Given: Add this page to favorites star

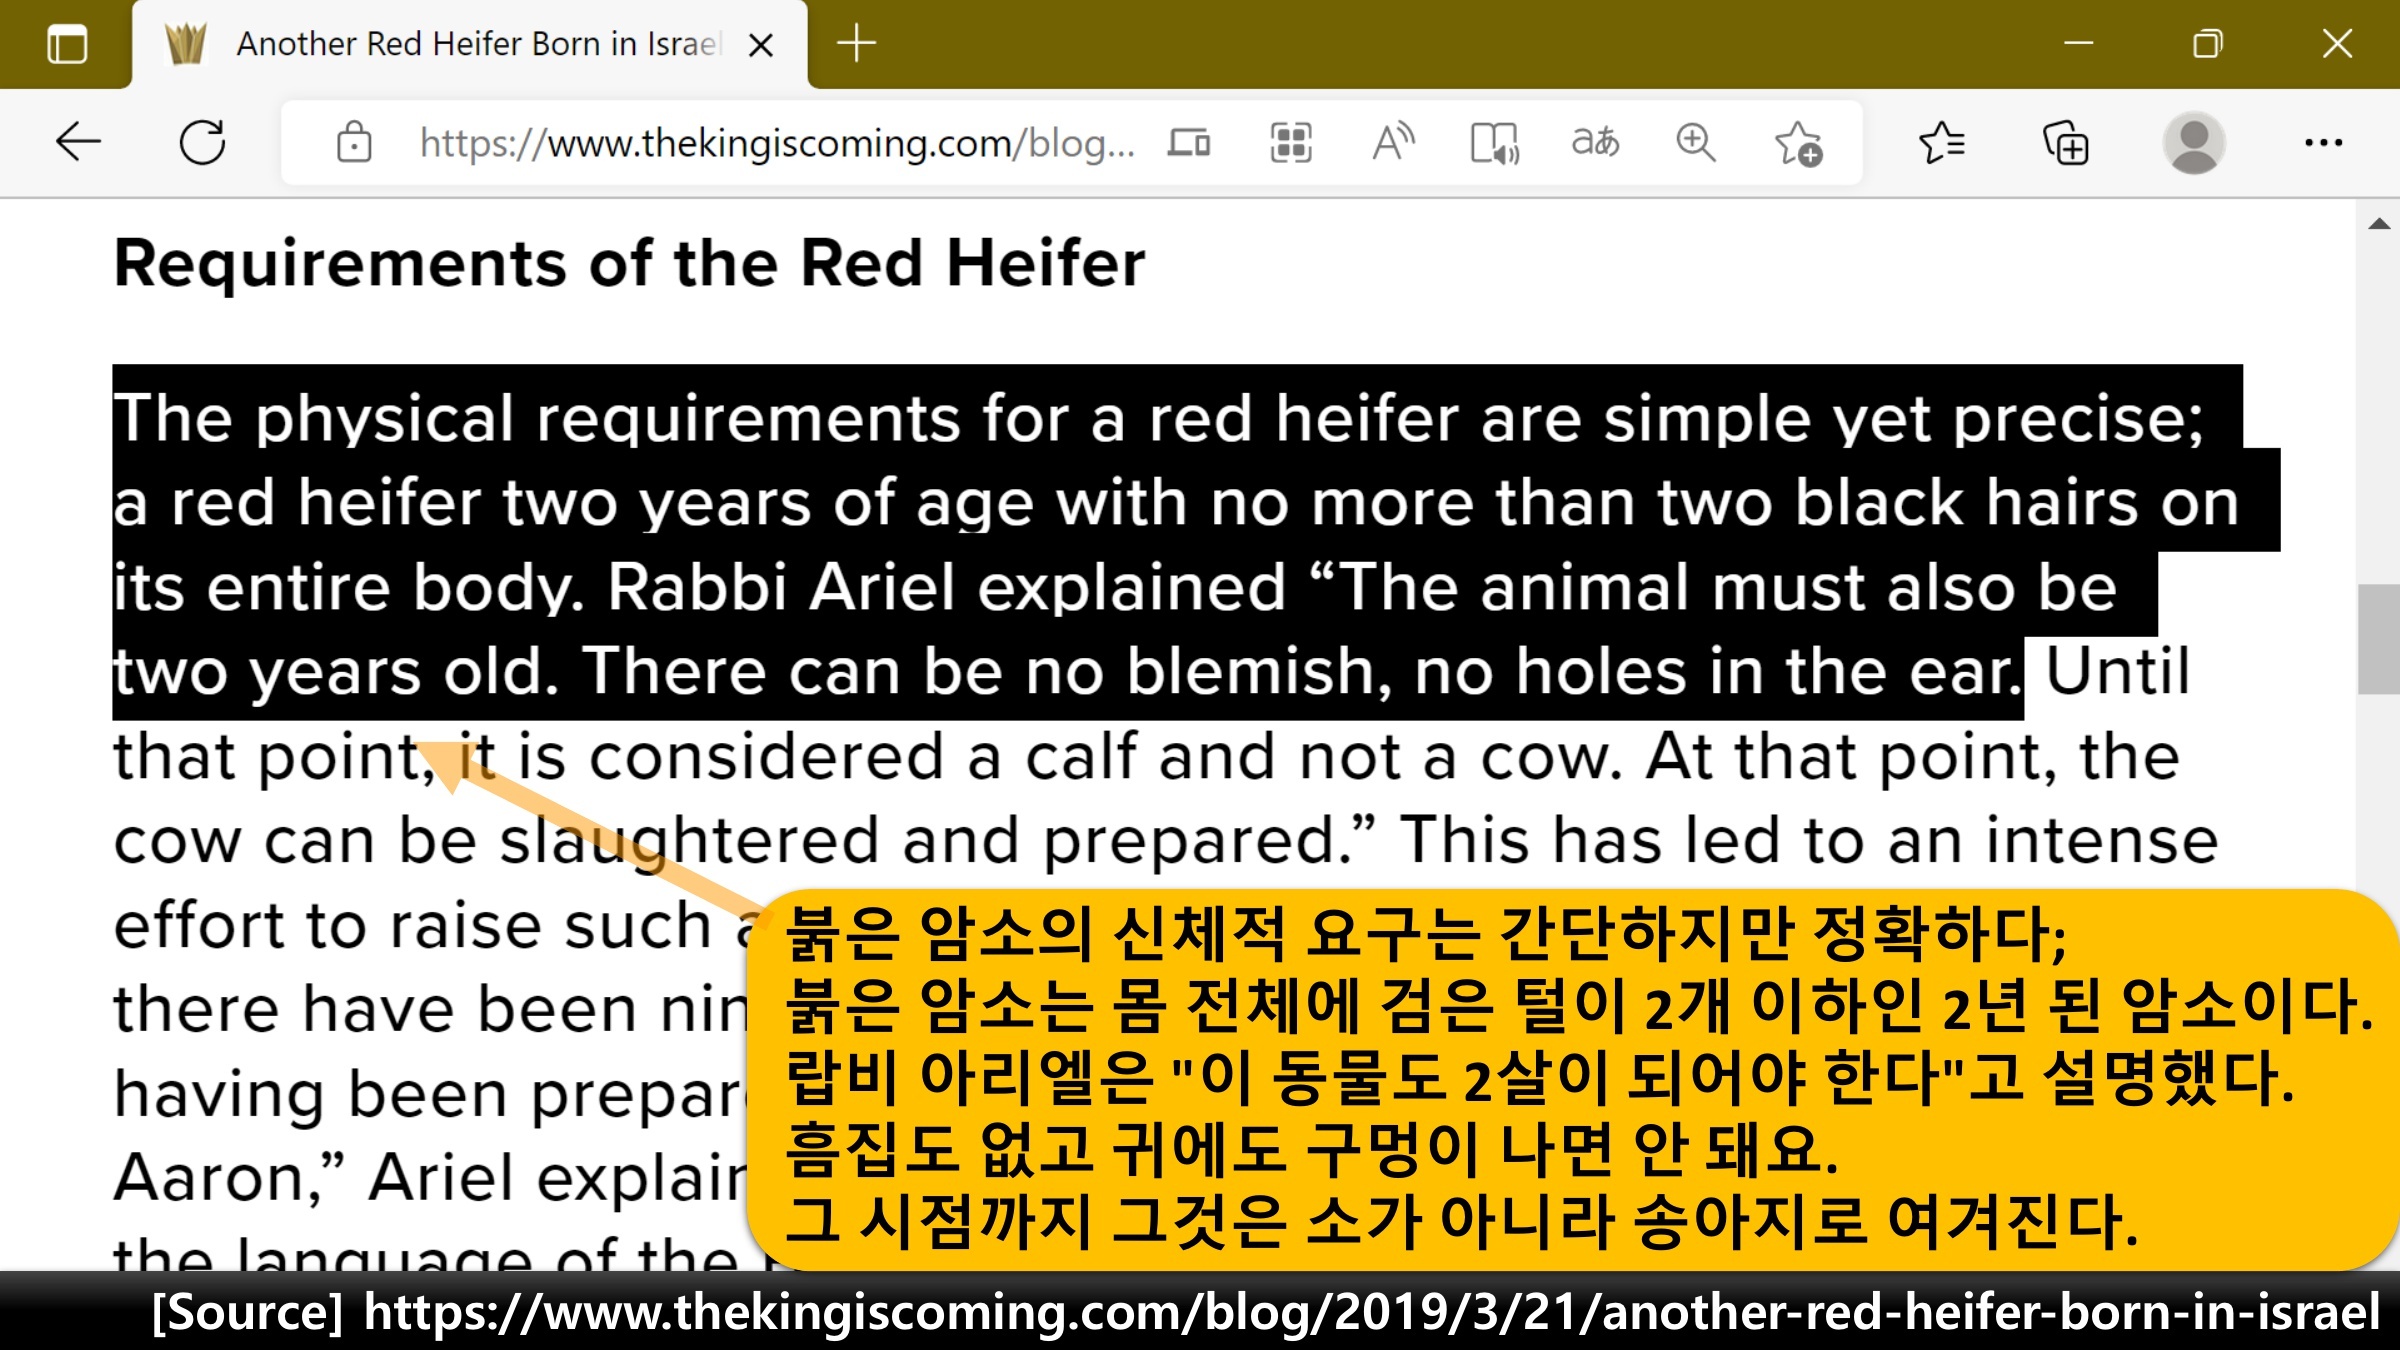Looking at the screenshot, I should 1798,143.
